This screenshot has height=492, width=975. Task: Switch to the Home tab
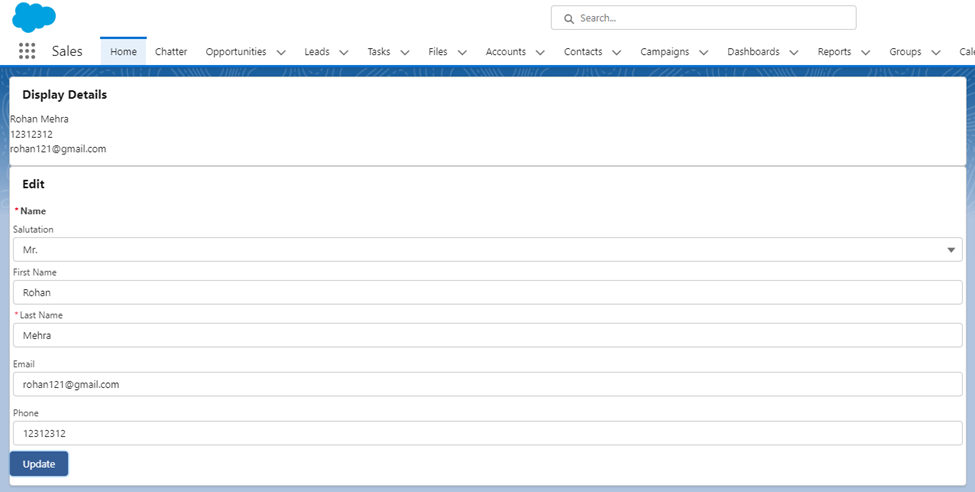point(123,52)
